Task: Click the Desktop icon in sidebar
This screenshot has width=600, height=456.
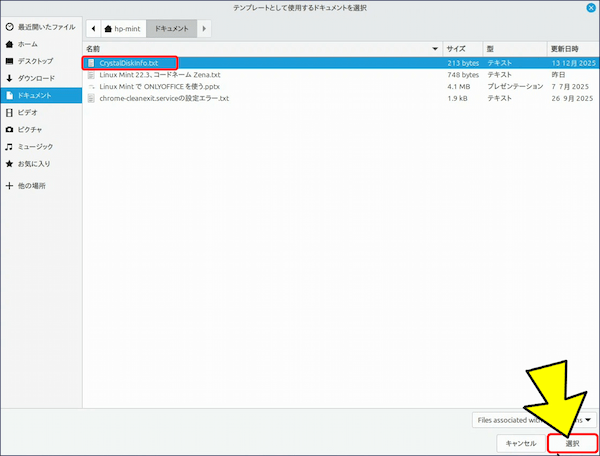Action: [9, 61]
